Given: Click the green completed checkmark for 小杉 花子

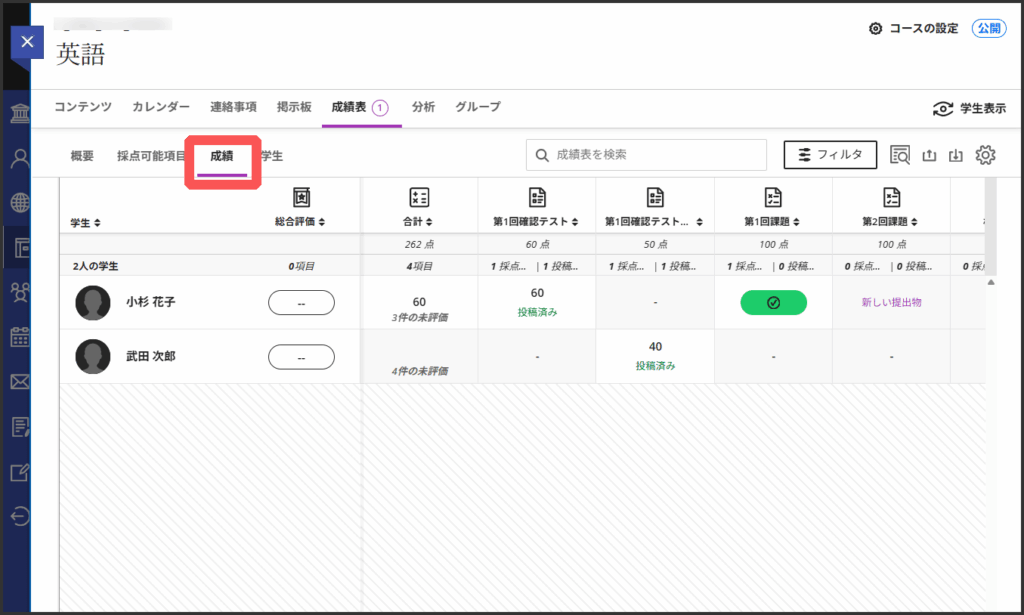Looking at the screenshot, I should pyautogui.click(x=773, y=303).
